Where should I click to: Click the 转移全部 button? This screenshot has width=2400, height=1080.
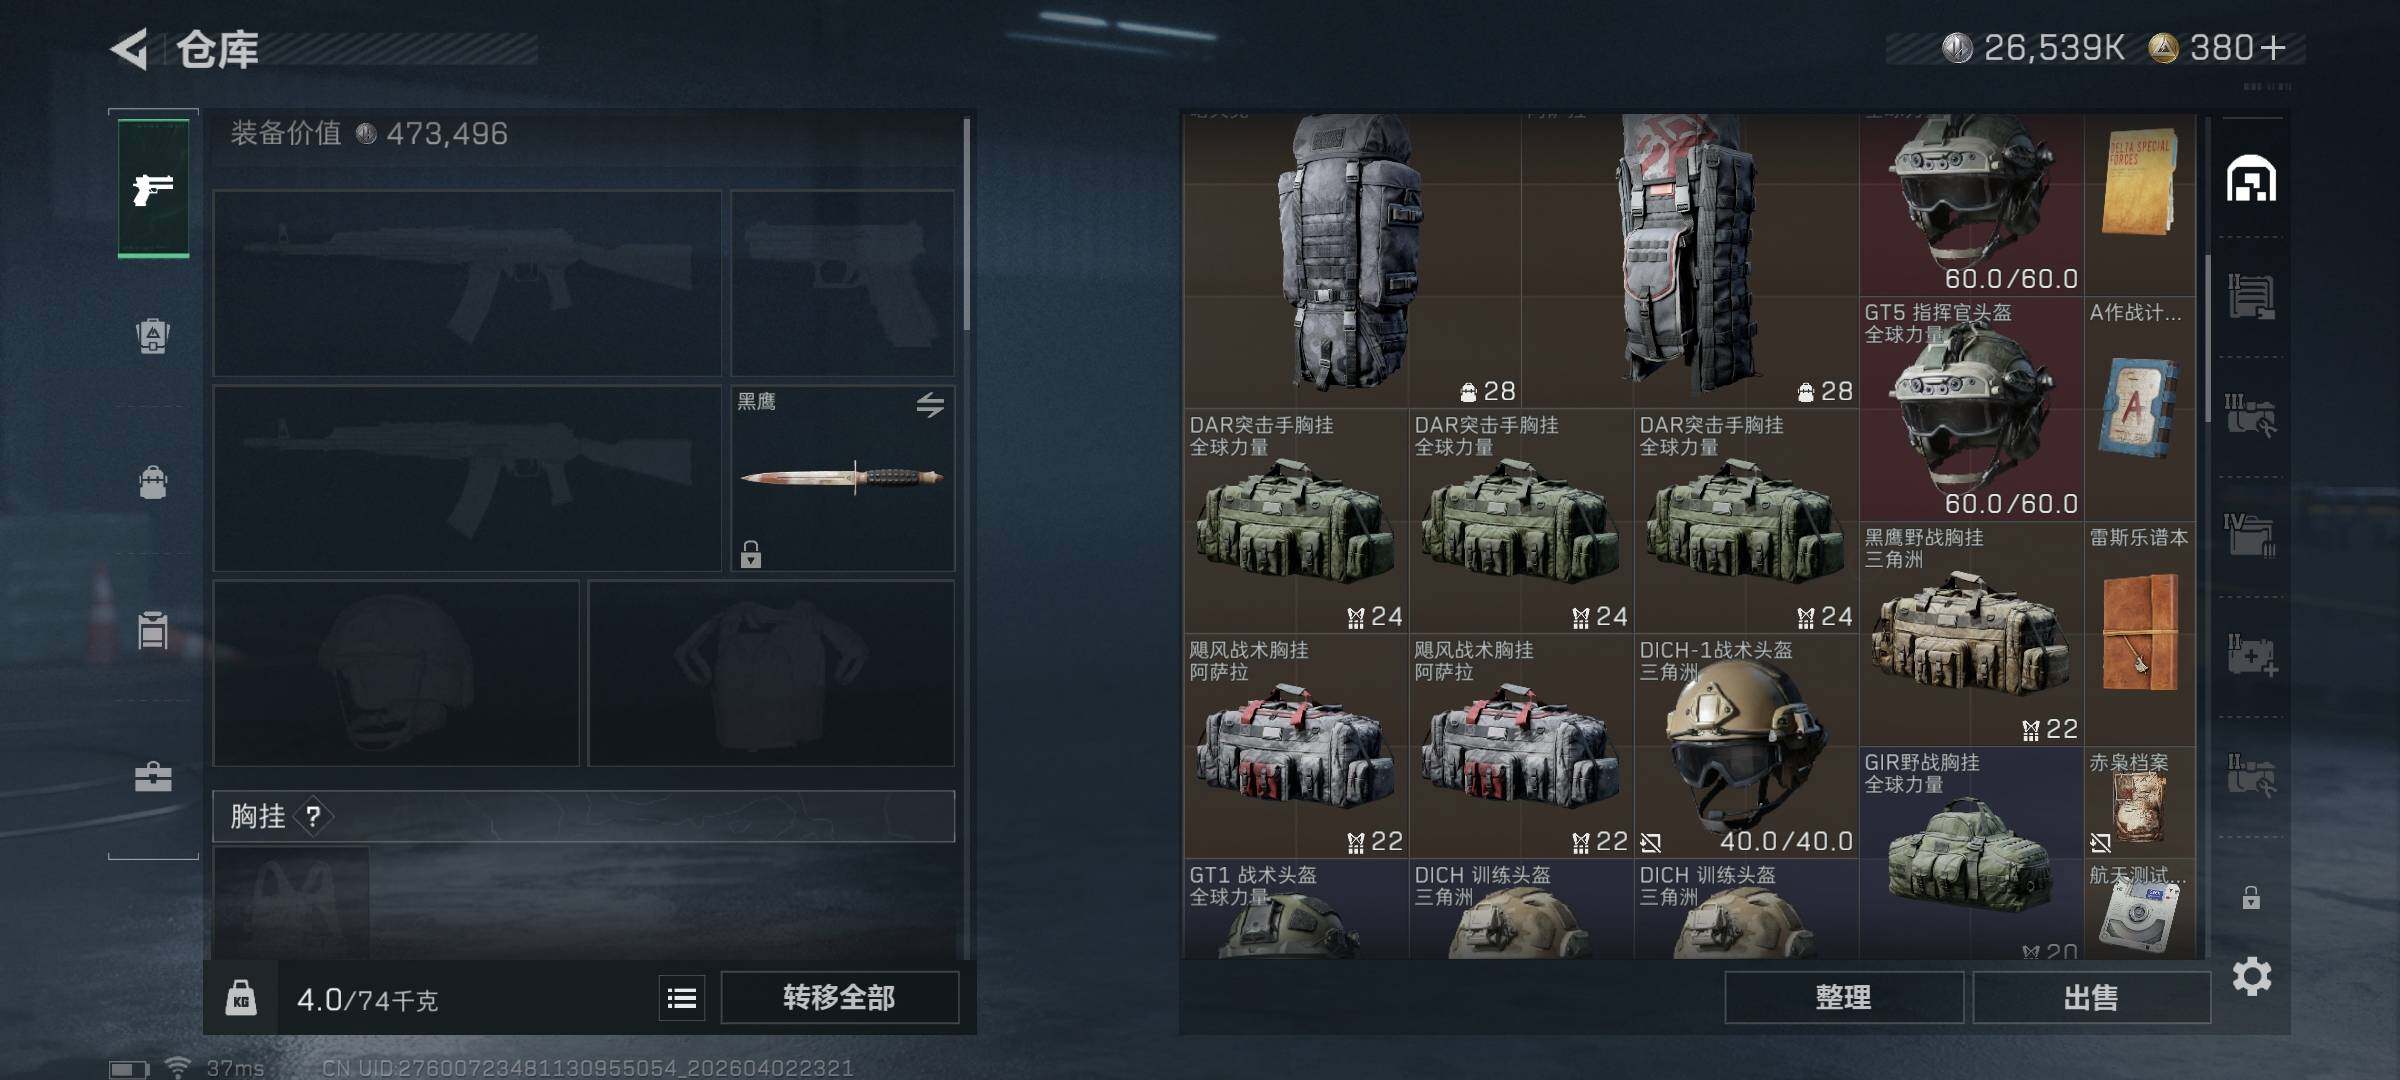pos(839,997)
